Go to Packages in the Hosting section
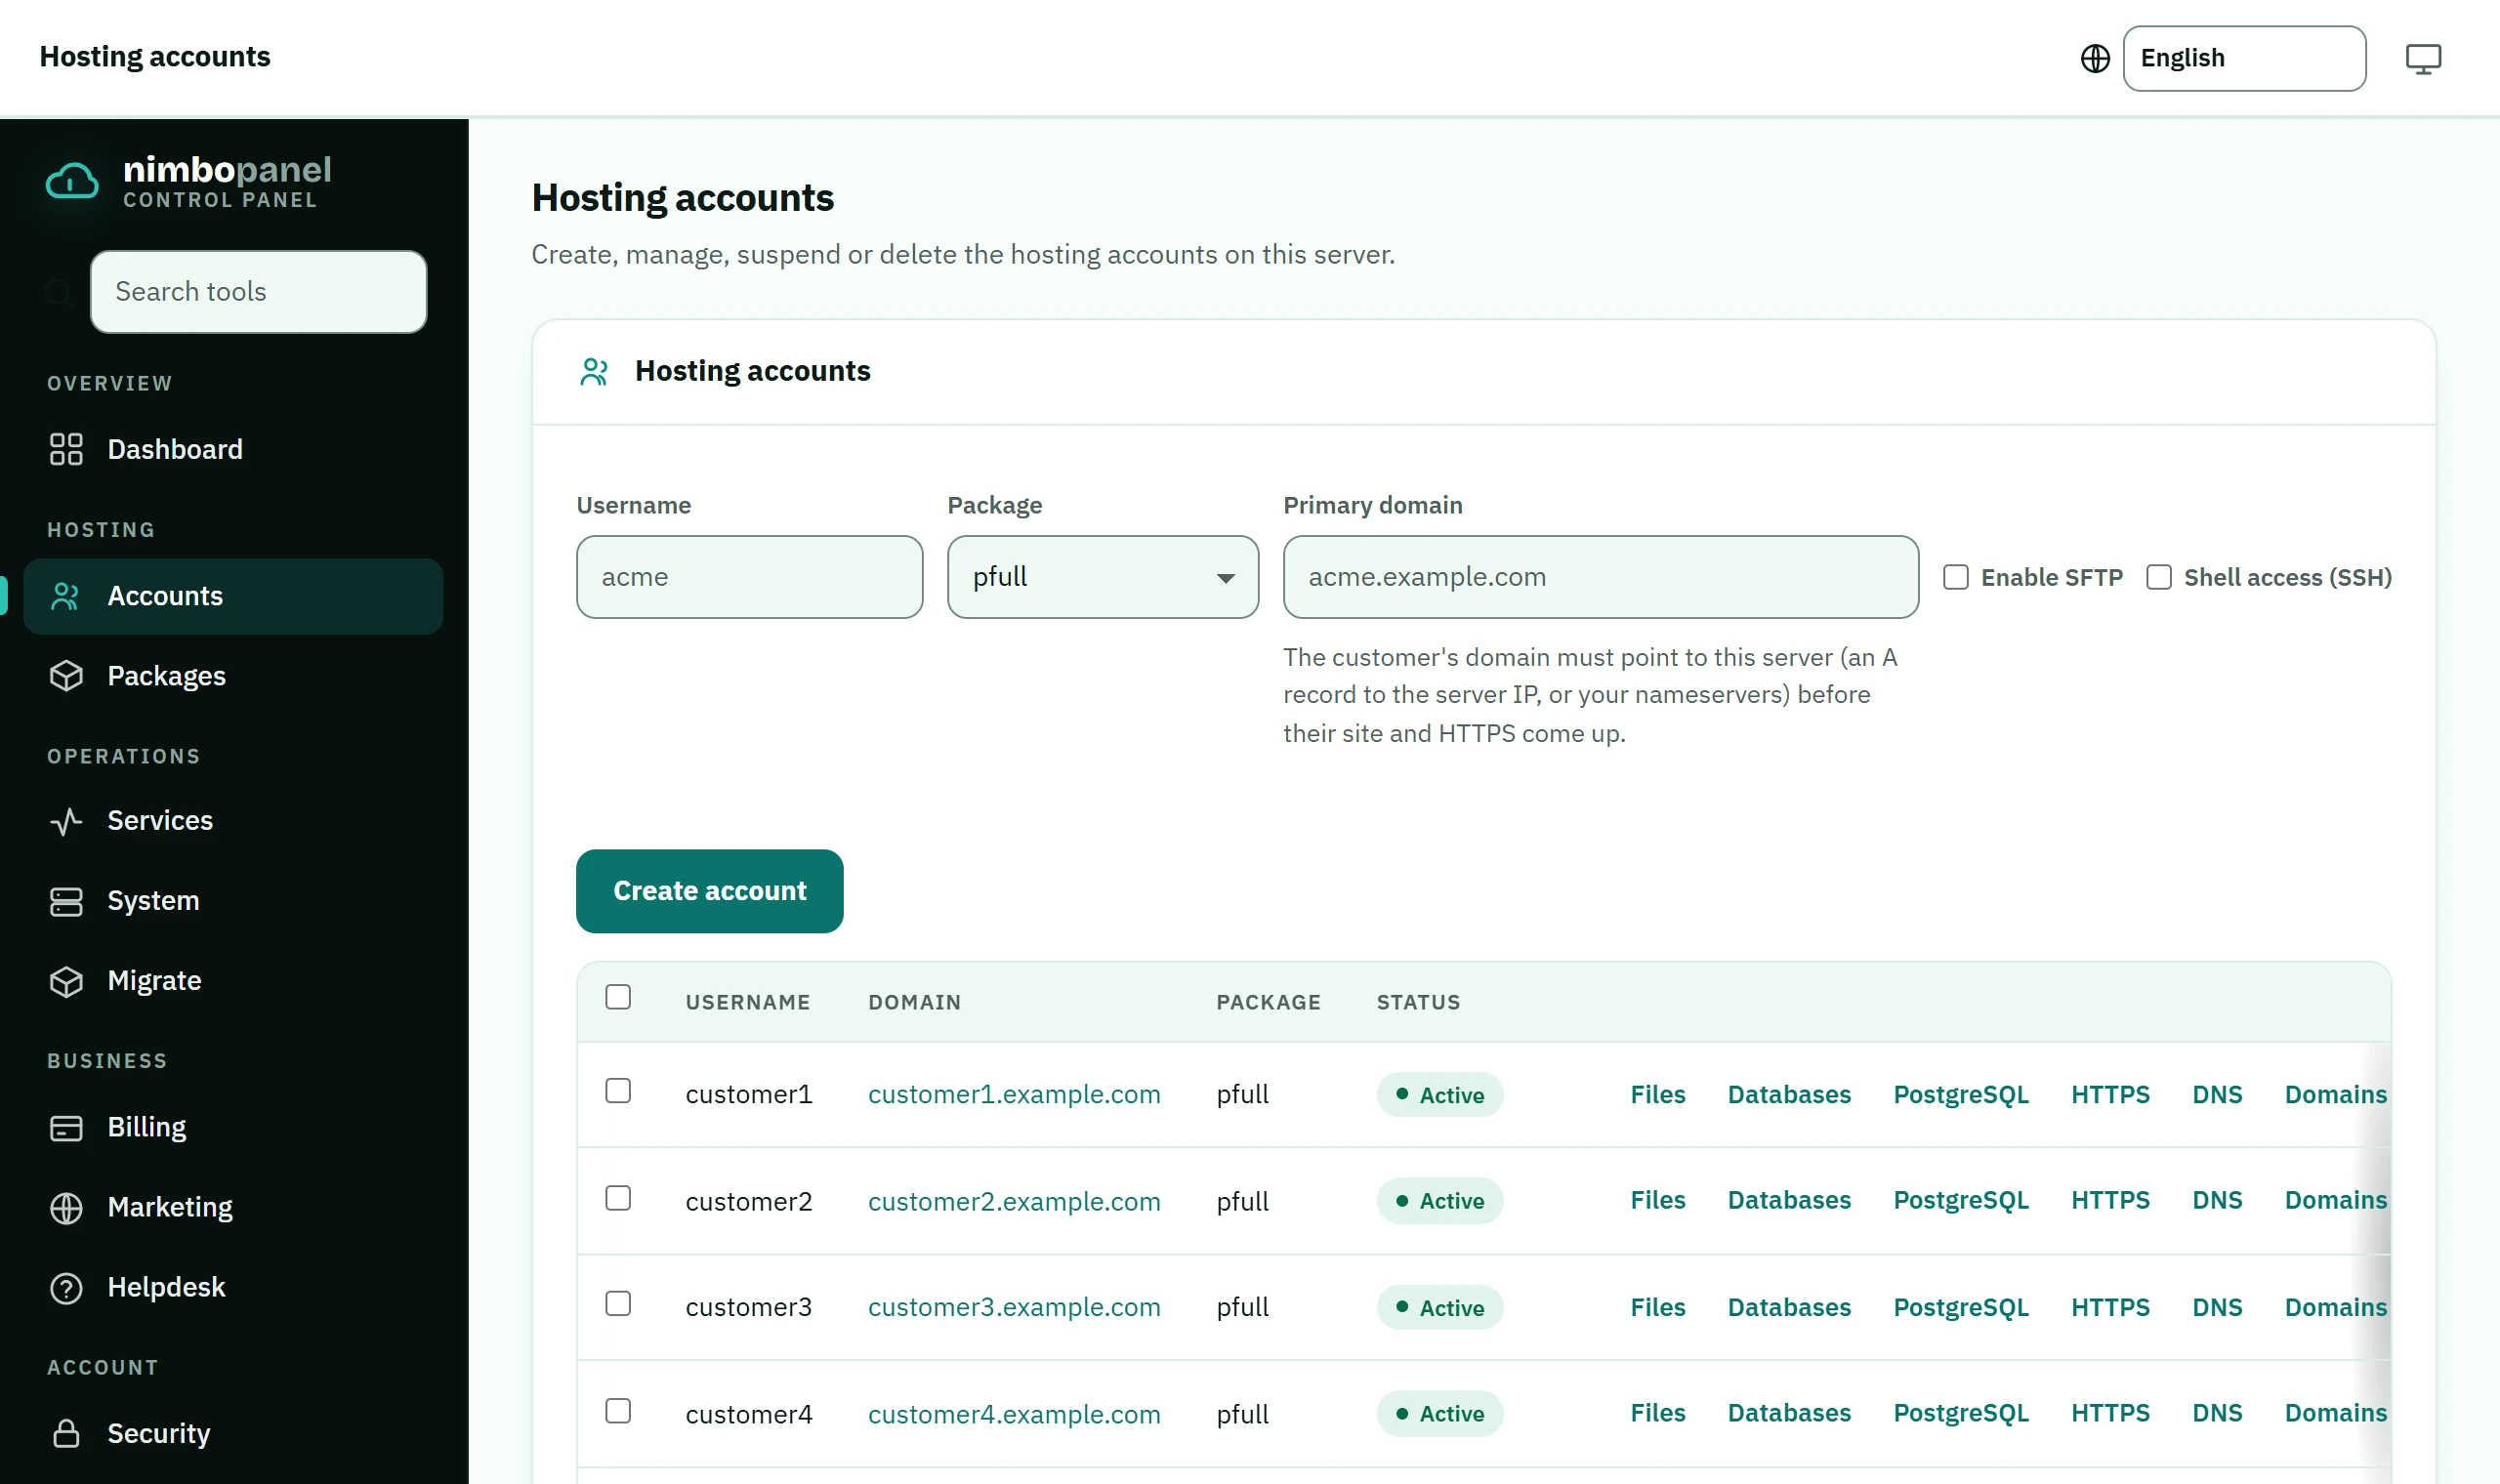This screenshot has height=1484, width=2500. pyautogui.click(x=233, y=676)
